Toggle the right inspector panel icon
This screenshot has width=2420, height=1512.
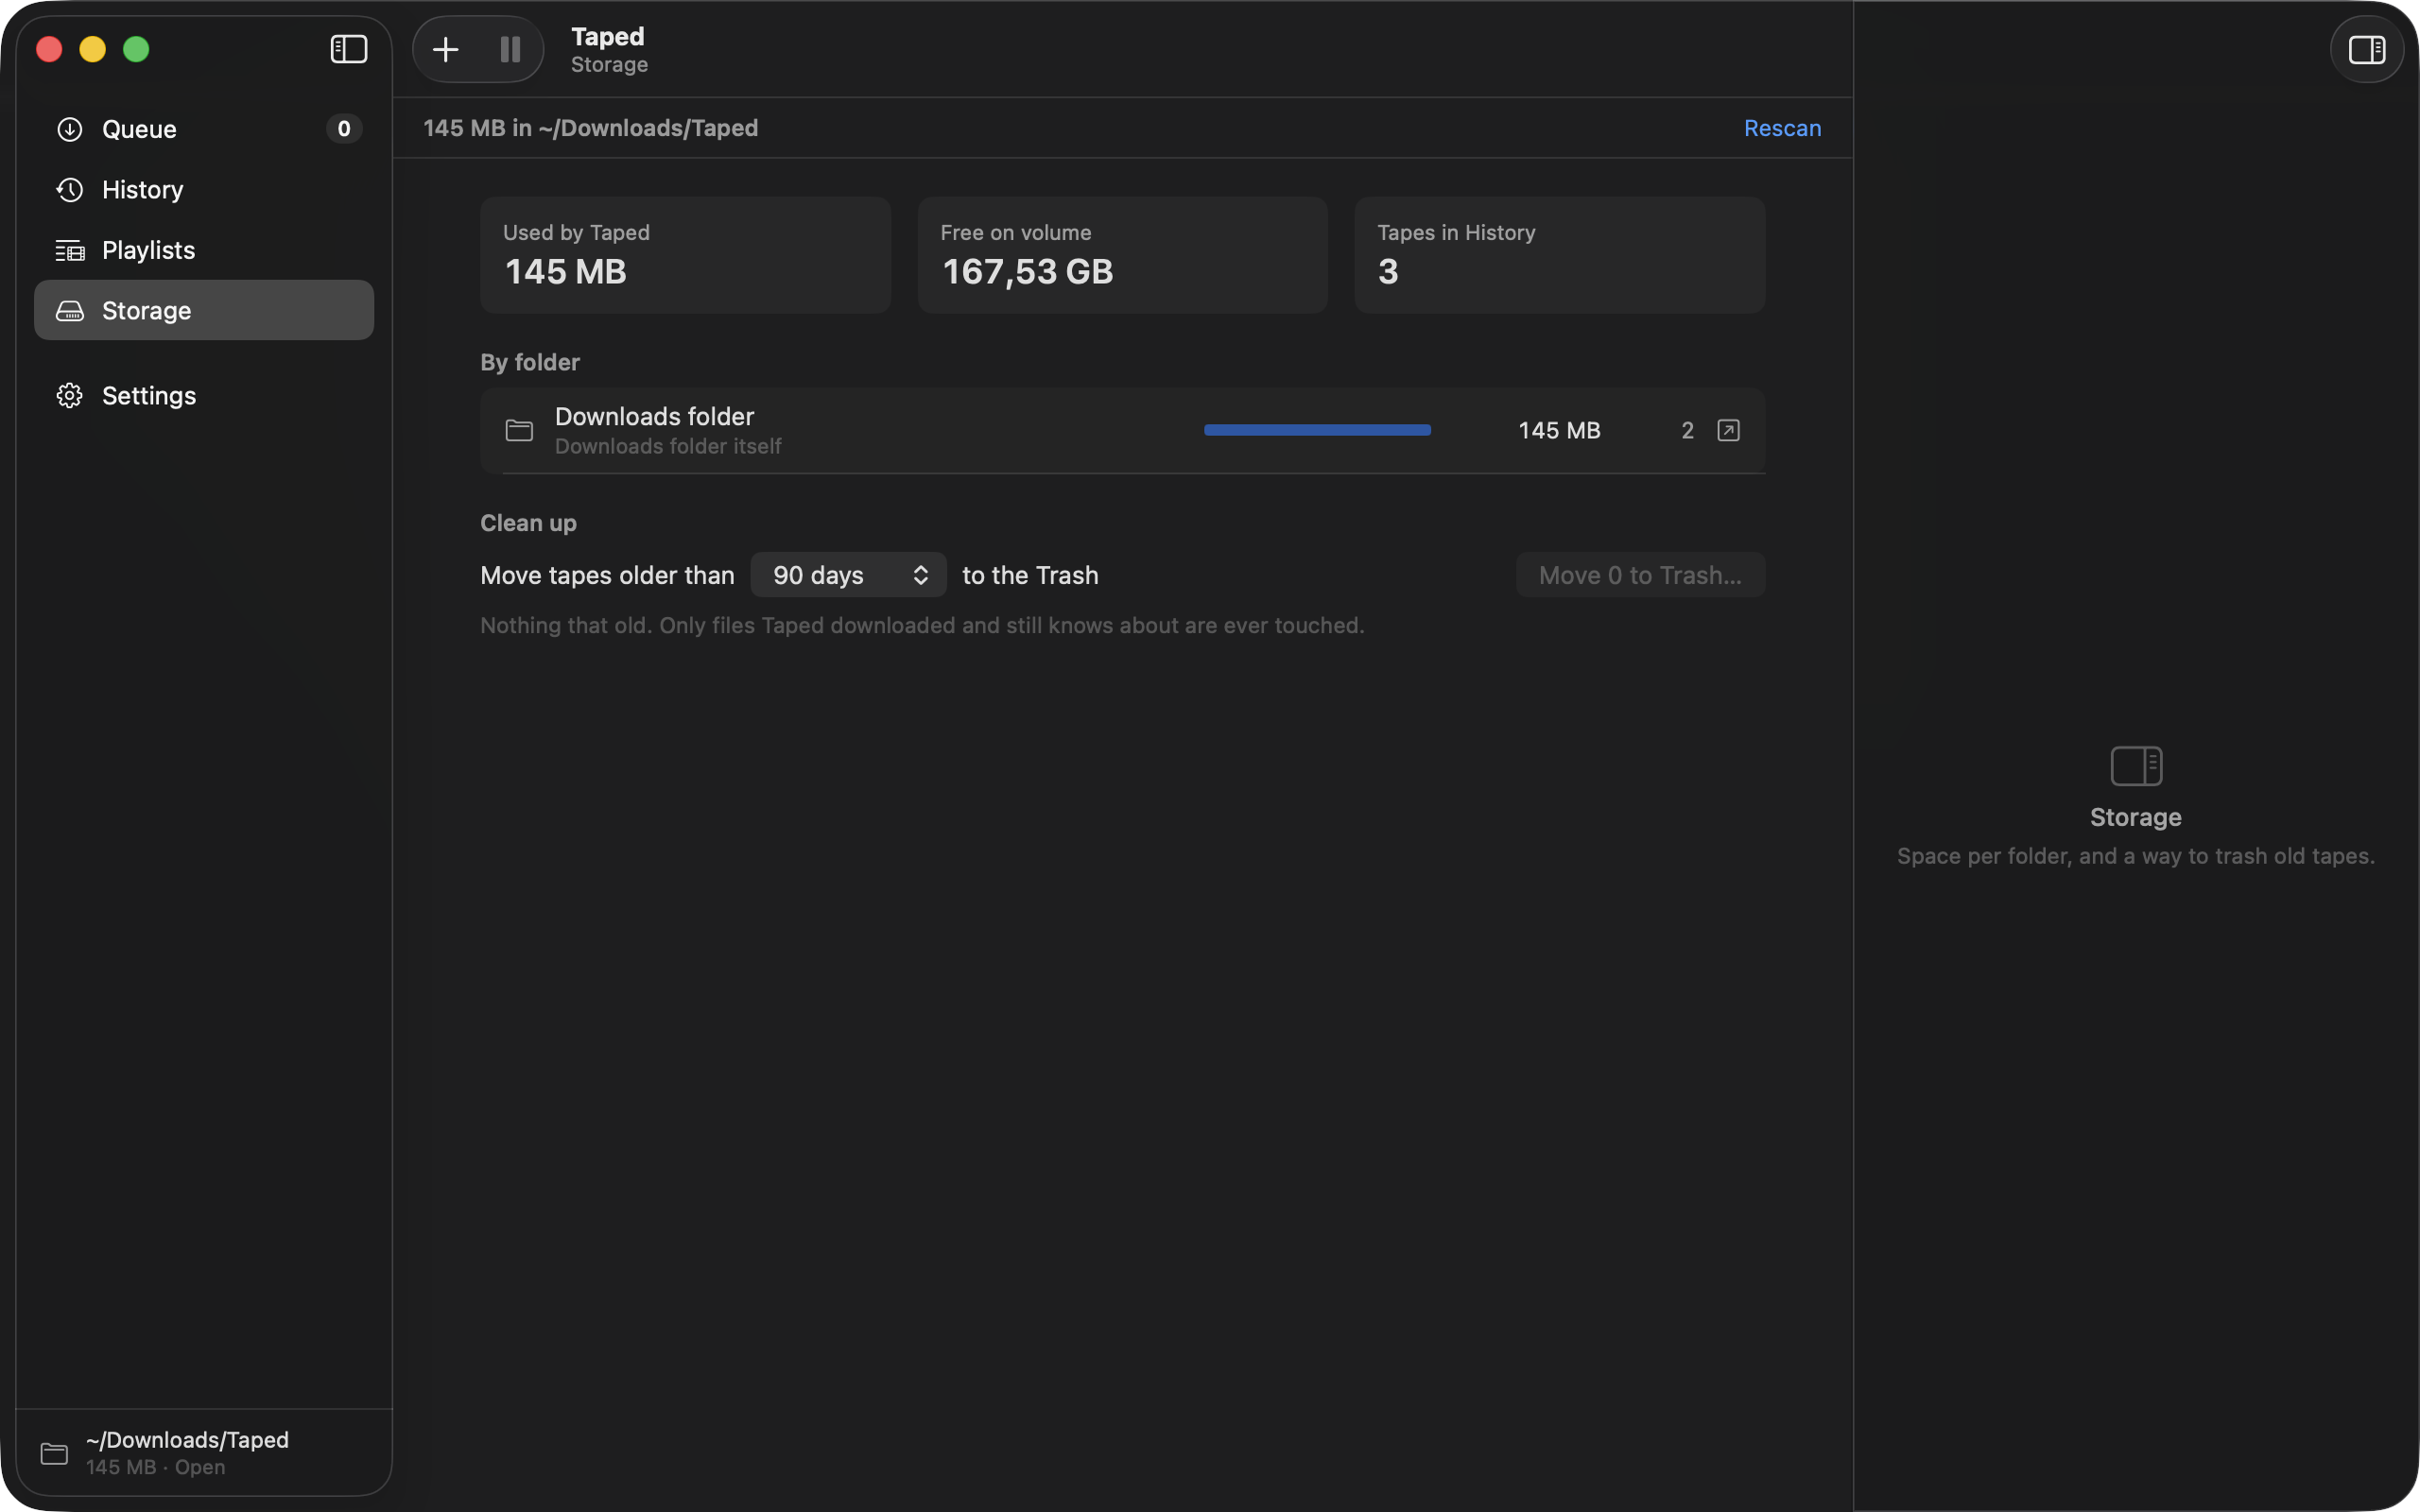point(2366,49)
